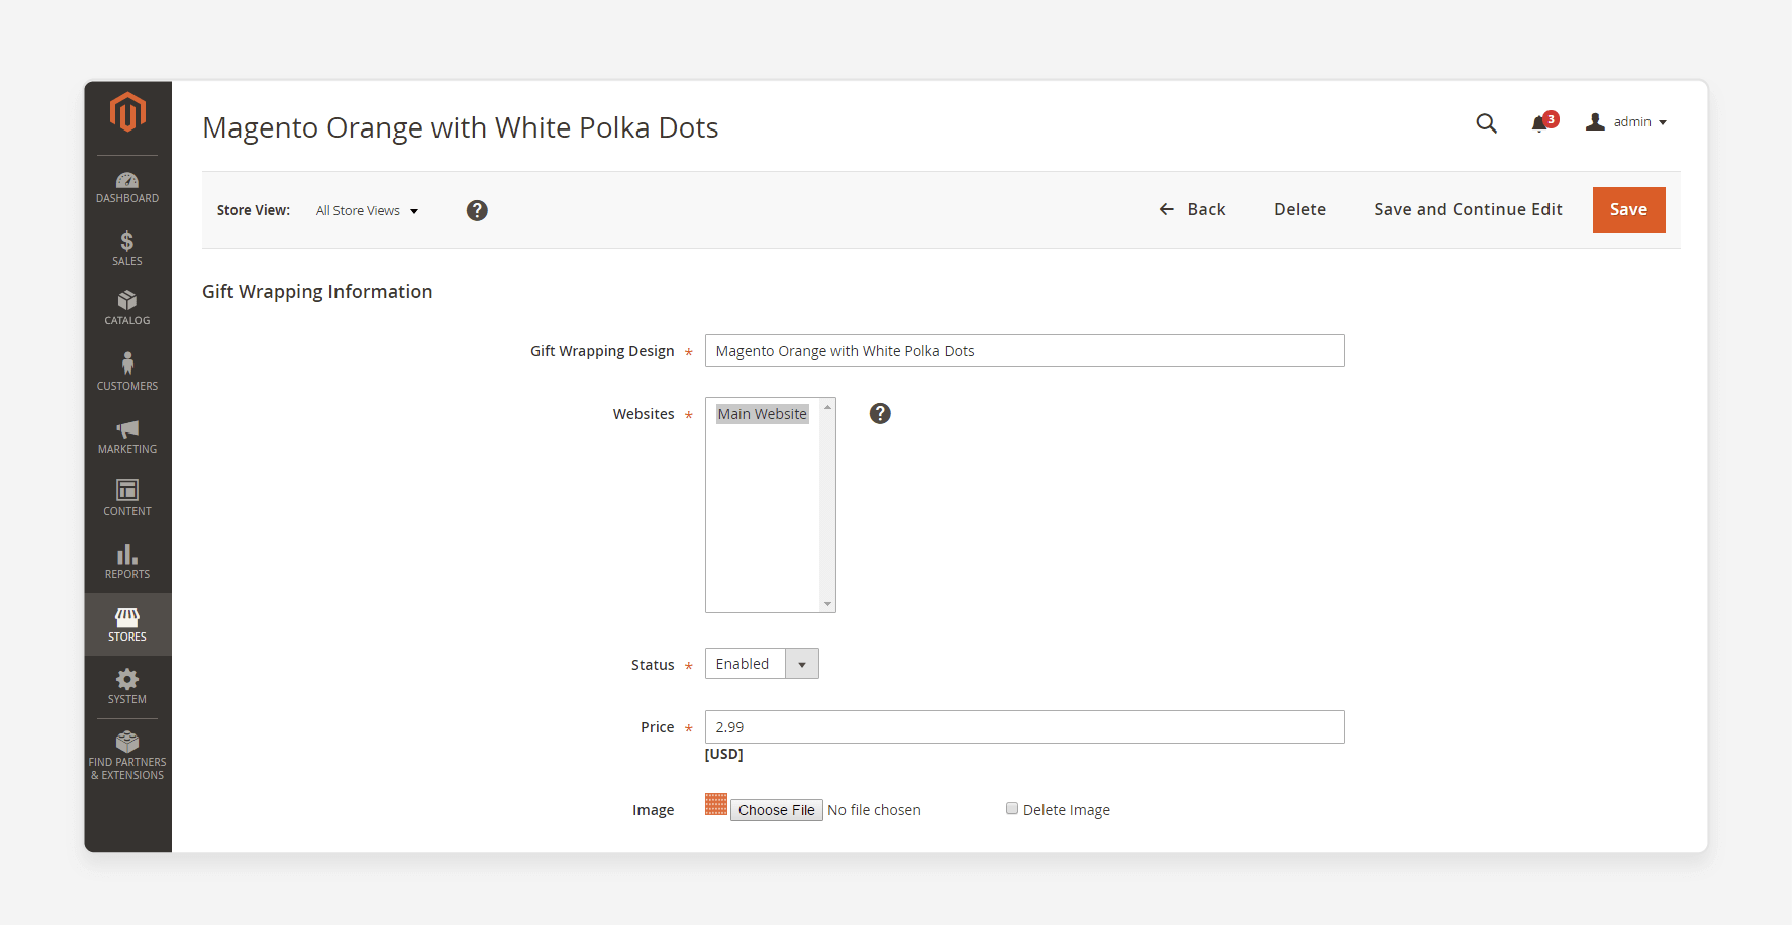Click the Websites list scrollbar down arrow

827,604
